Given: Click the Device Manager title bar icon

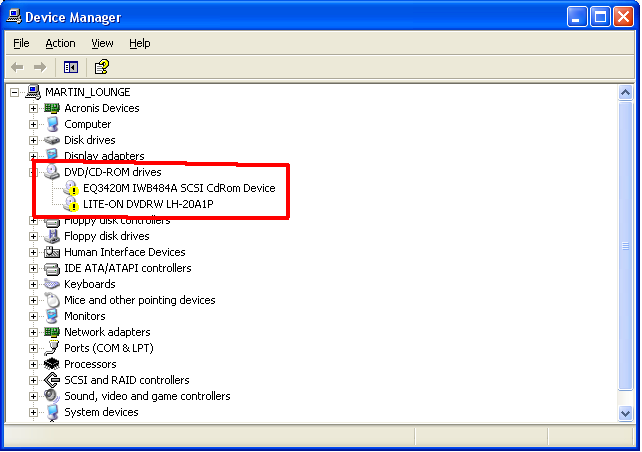Looking at the screenshot, I should click(x=14, y=16).
